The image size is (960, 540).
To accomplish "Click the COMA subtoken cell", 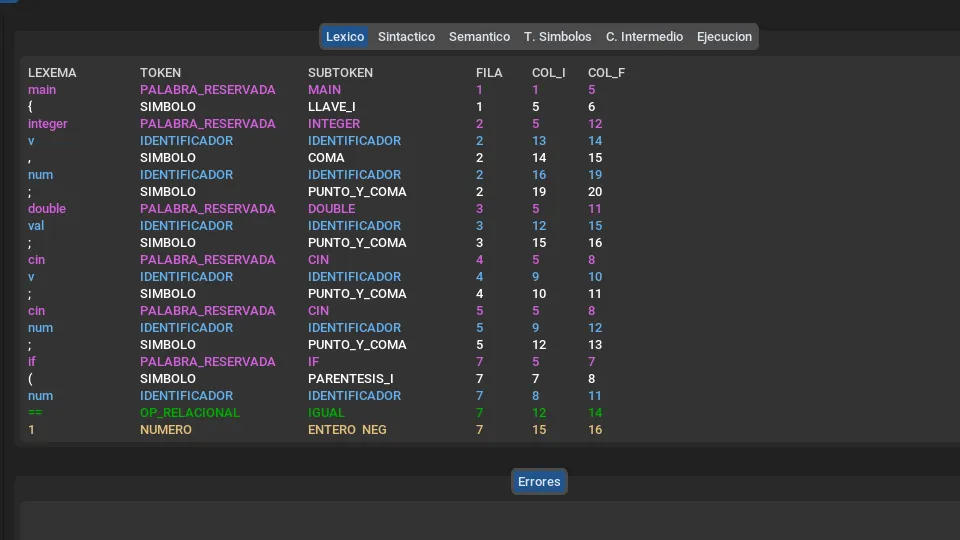I will (326, 158).
